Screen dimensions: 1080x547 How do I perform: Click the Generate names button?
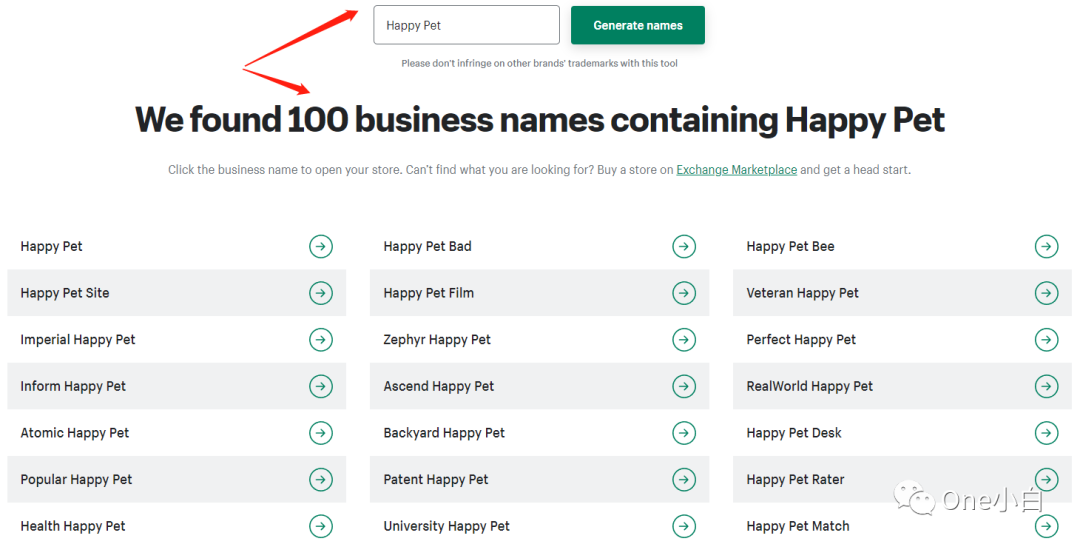pos(637,26)
